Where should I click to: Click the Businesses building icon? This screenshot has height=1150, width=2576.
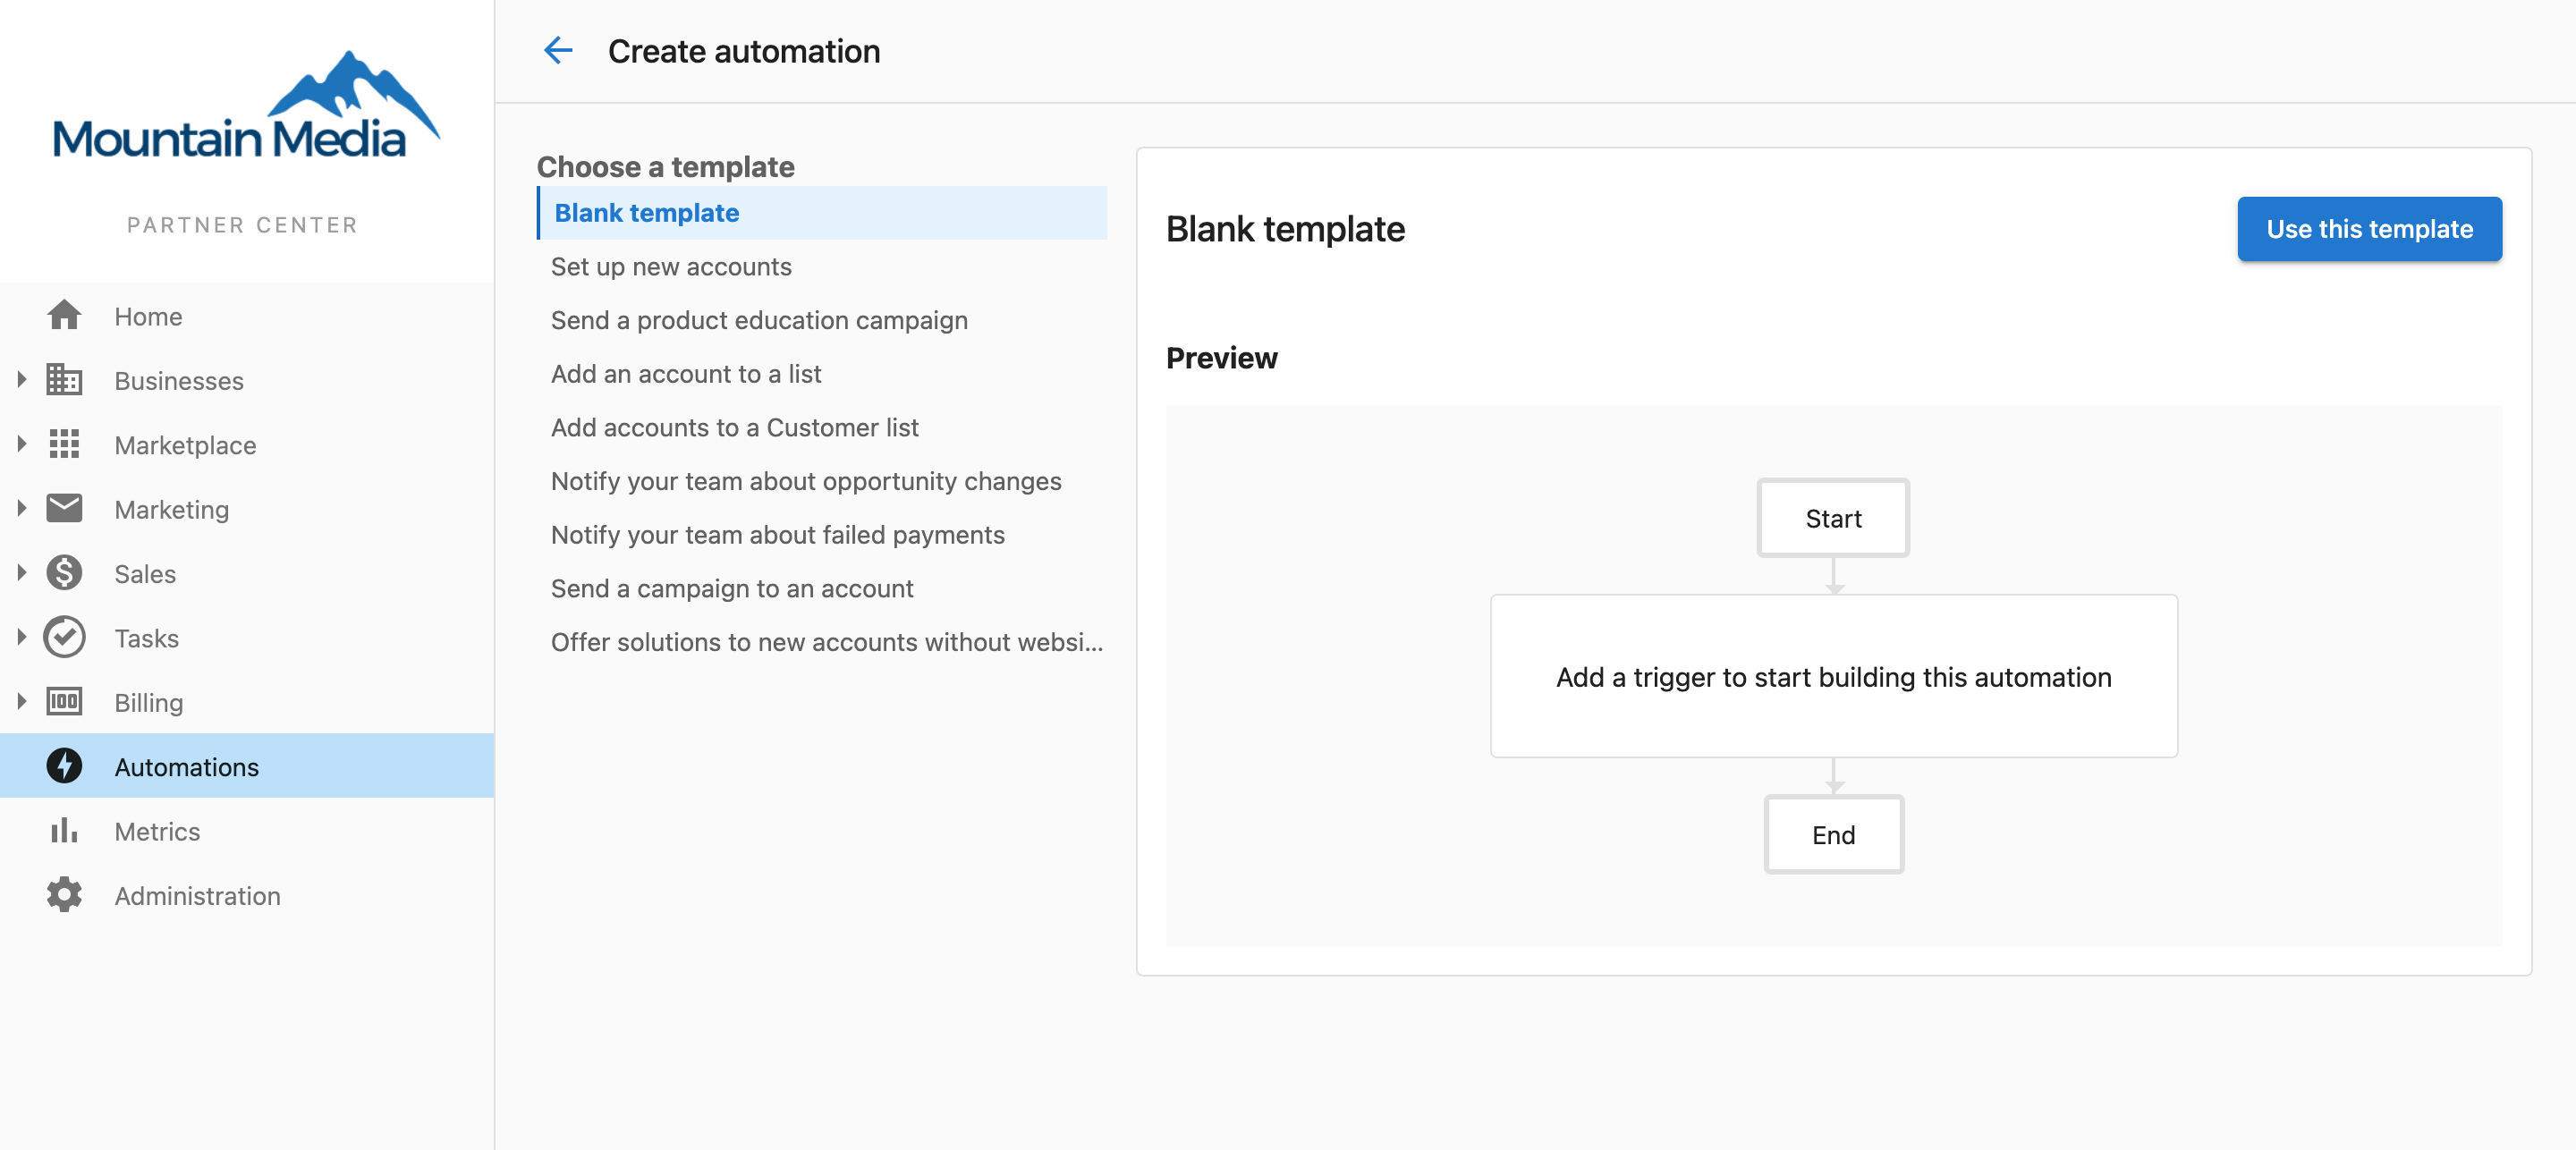pyautogui.click(x=64, y=380)
